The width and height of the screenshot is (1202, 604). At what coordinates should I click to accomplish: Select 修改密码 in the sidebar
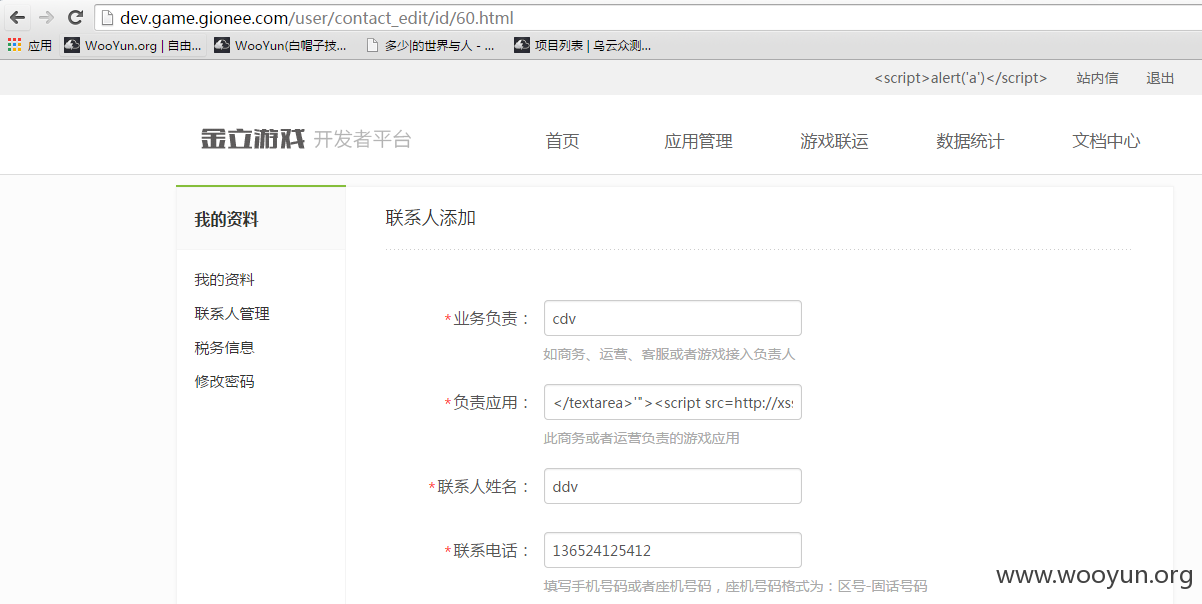[224, 382]
